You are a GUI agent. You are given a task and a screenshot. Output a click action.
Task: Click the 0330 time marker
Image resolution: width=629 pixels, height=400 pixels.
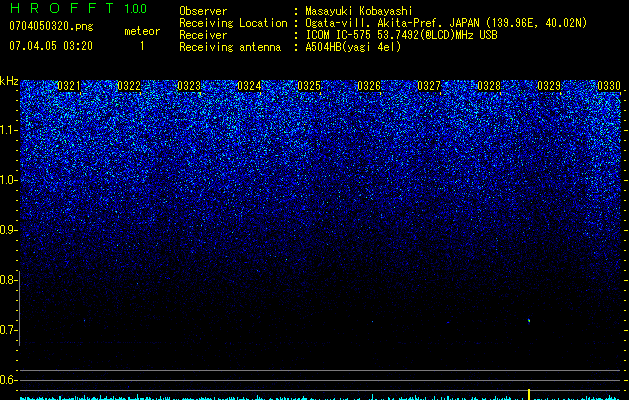pyautogui.click(x=609, y=86)
